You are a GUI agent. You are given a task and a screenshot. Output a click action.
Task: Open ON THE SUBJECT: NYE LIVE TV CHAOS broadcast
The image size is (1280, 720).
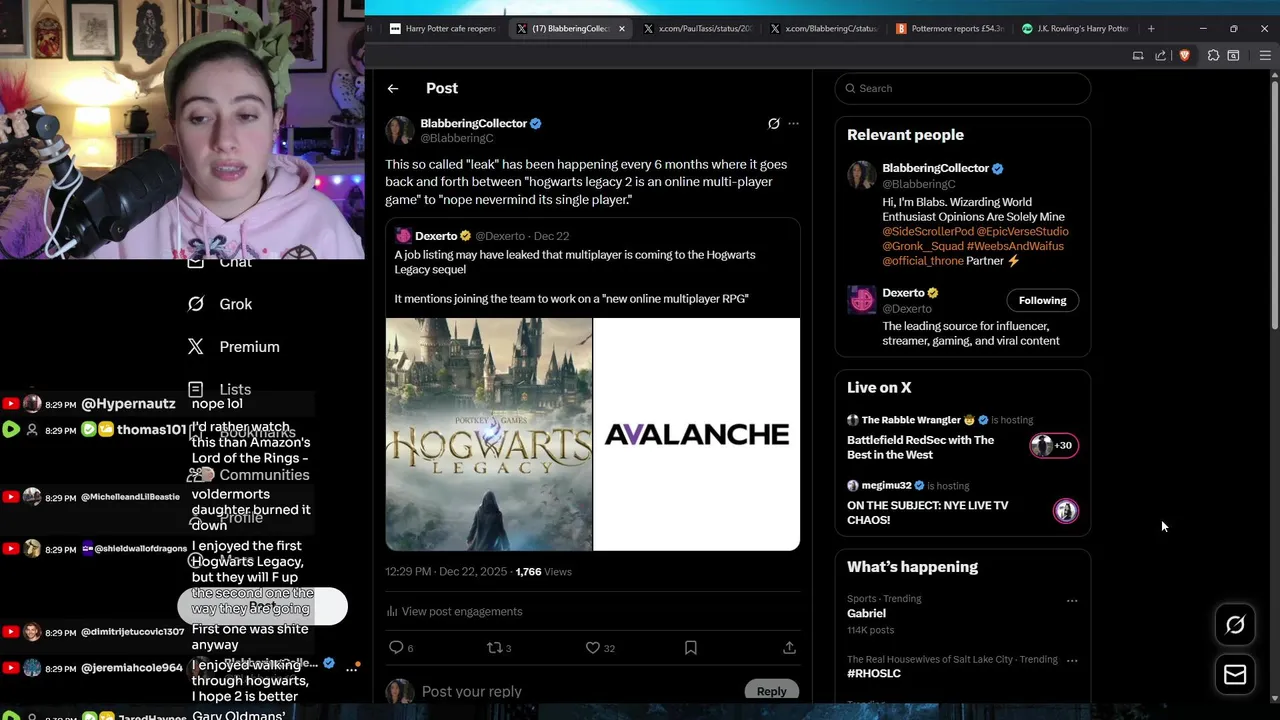(927, 512)
